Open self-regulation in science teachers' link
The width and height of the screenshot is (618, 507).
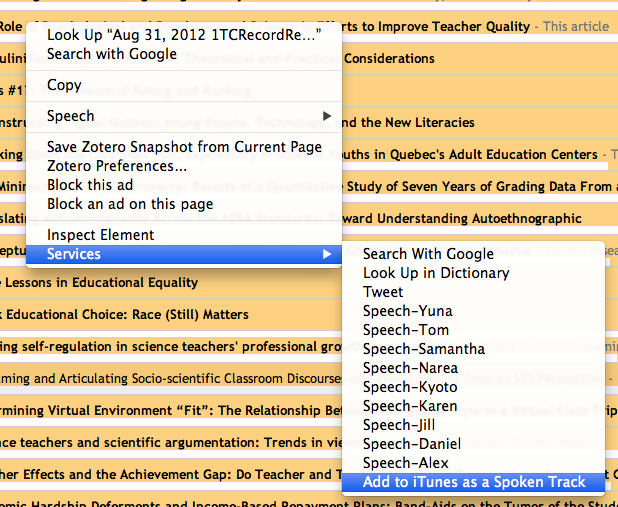click(171, 347)
